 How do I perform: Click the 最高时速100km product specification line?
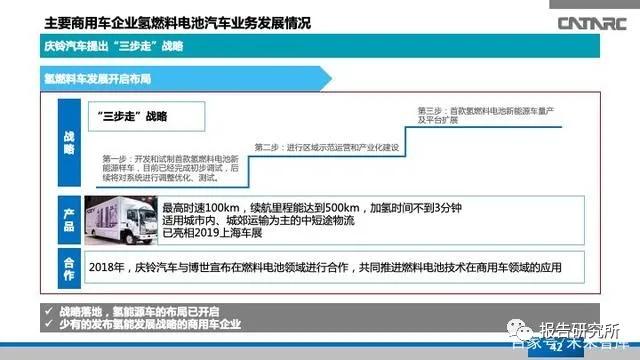click(312, 208)
